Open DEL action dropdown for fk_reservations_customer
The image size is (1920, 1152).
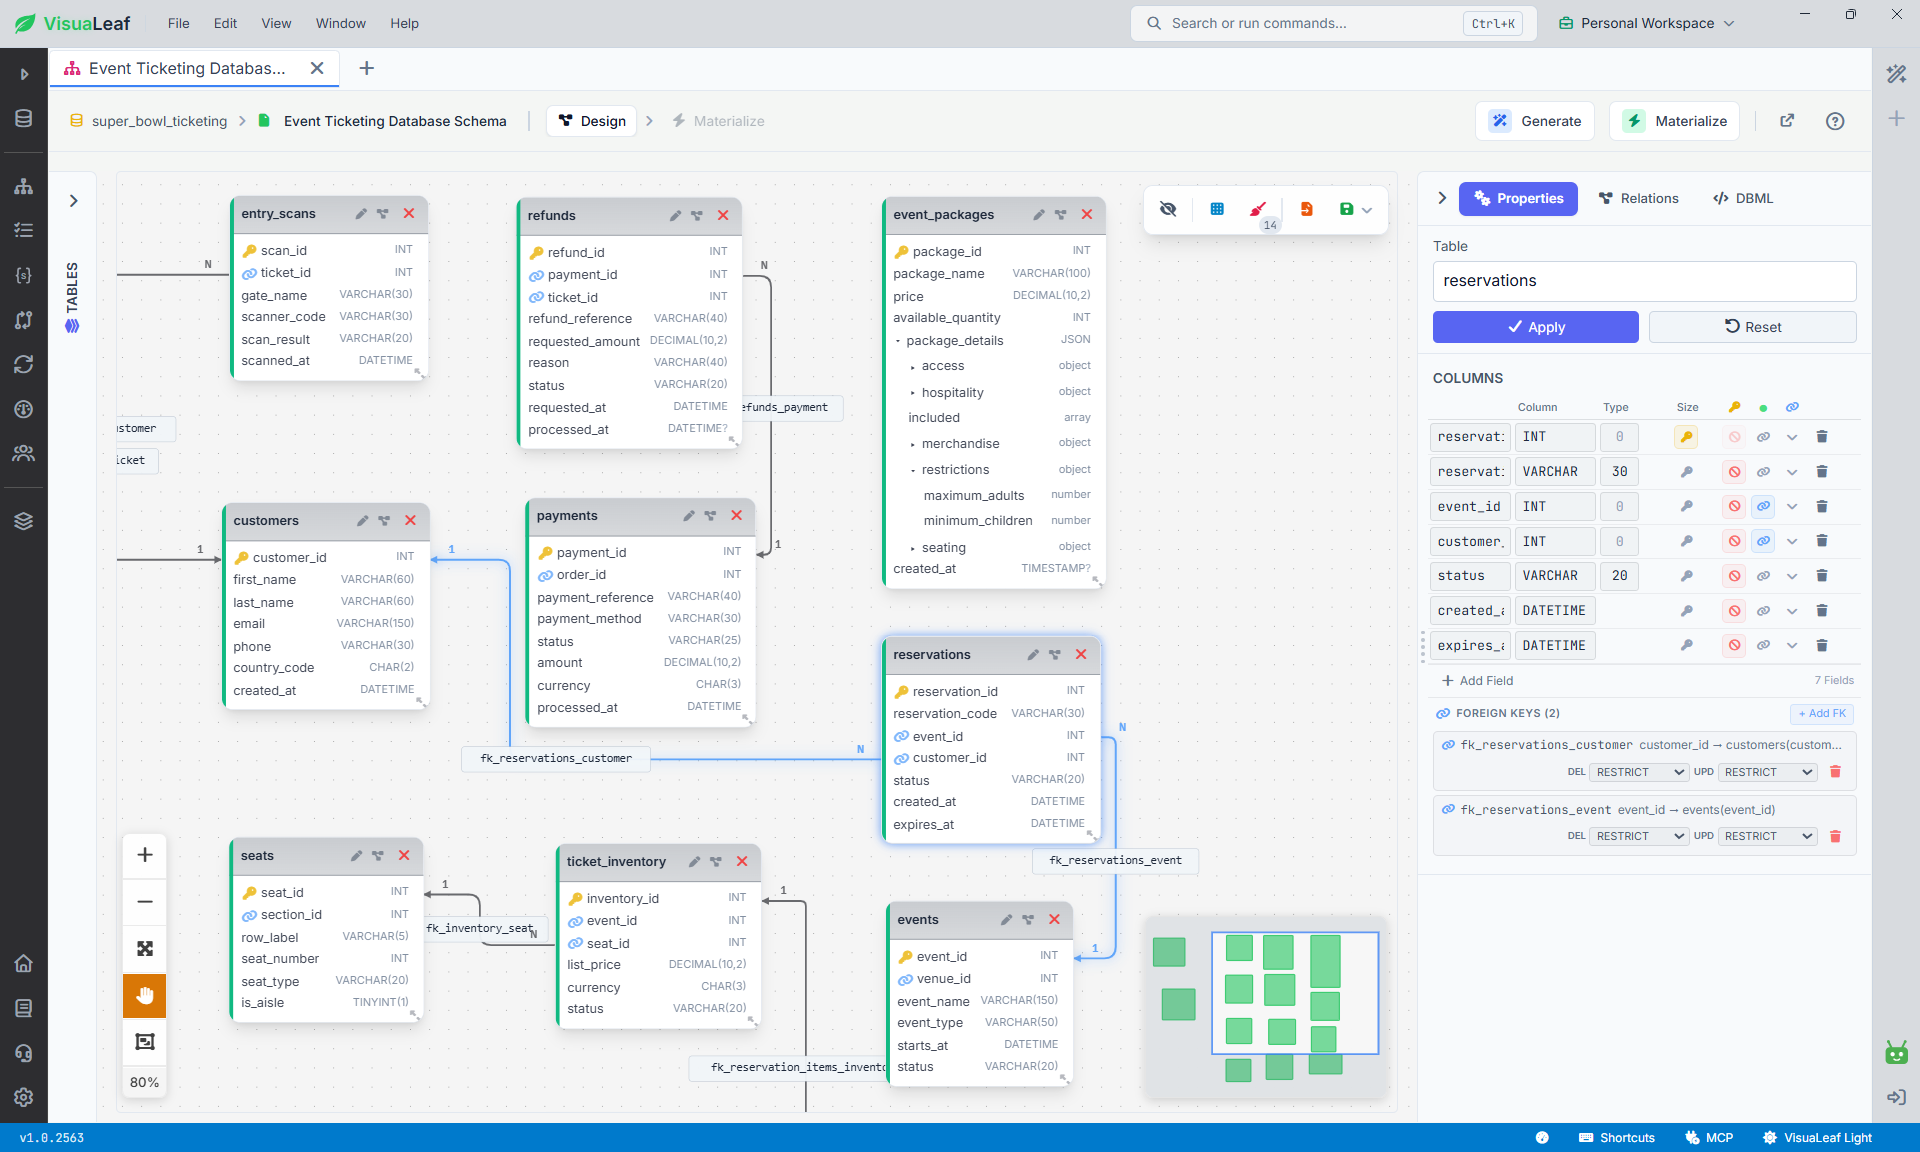(1639, 772)
